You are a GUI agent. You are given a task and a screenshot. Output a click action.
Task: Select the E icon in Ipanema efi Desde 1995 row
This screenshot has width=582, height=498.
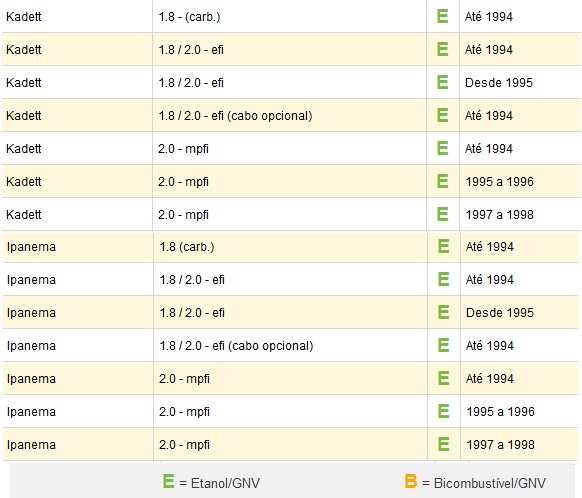click(x=444, y=312)
